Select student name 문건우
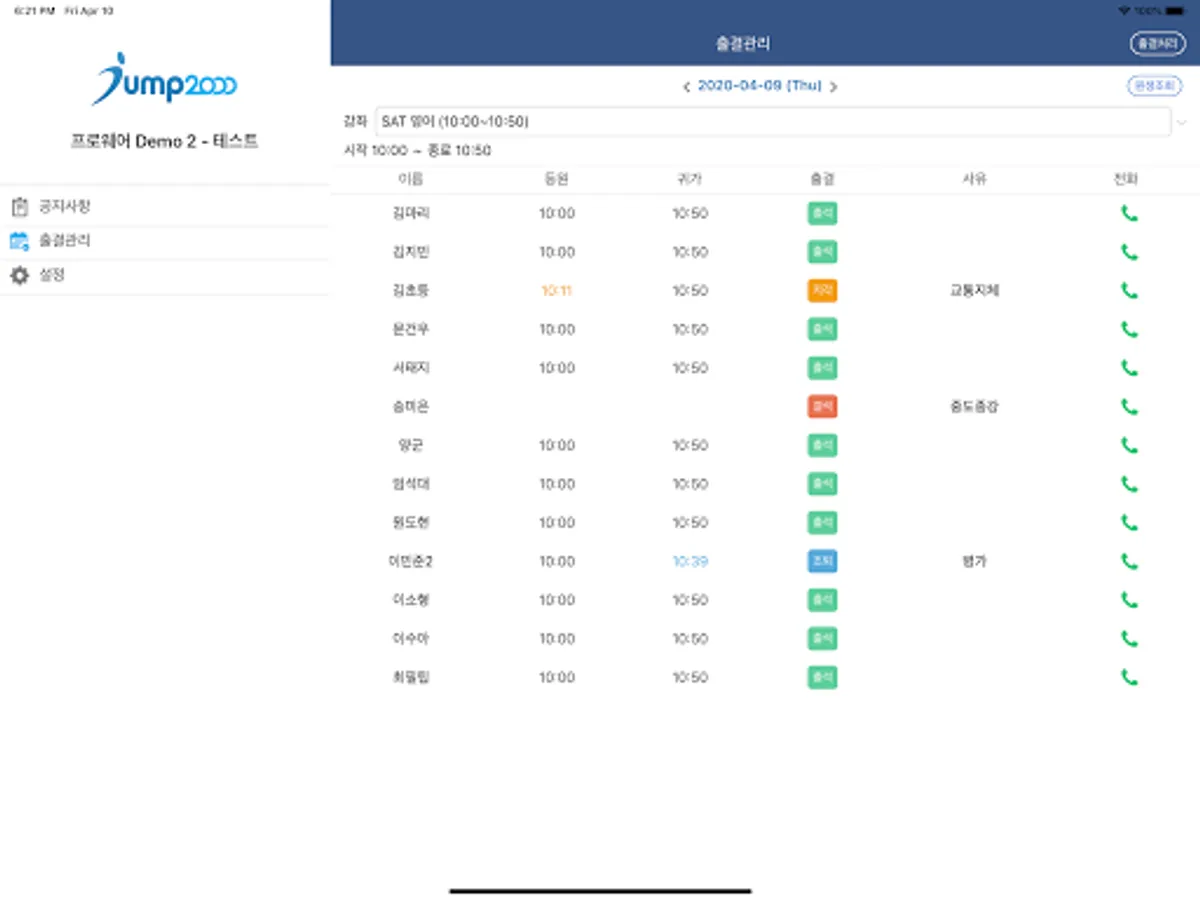 click(x=411, y=329)
